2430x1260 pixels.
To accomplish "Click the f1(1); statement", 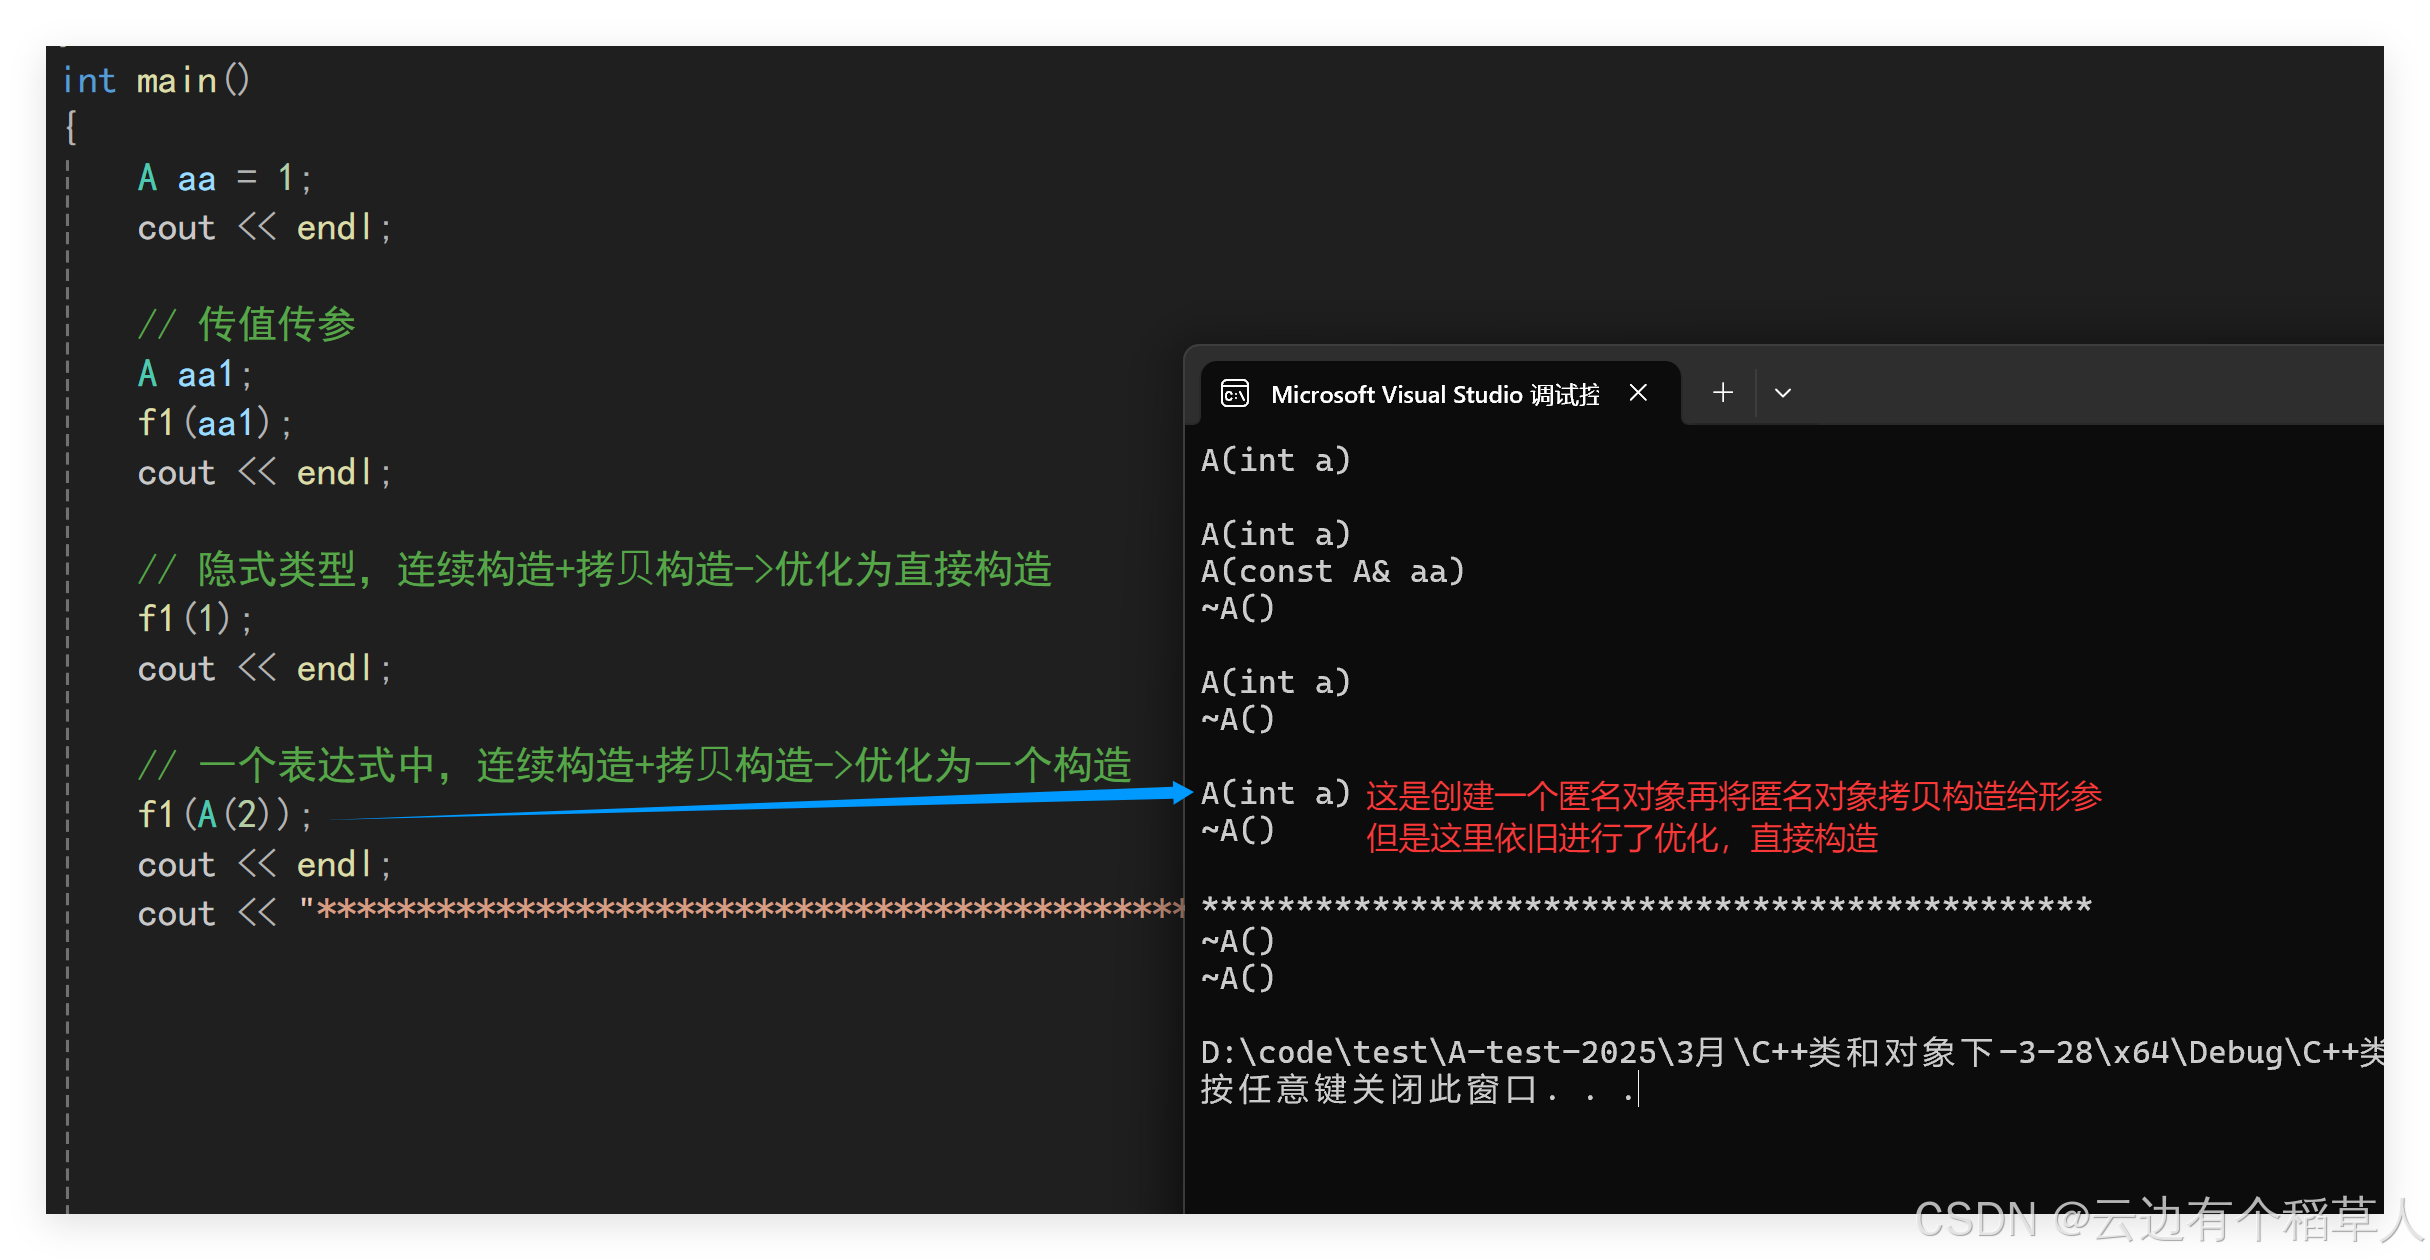I will [x=195, y=619].
